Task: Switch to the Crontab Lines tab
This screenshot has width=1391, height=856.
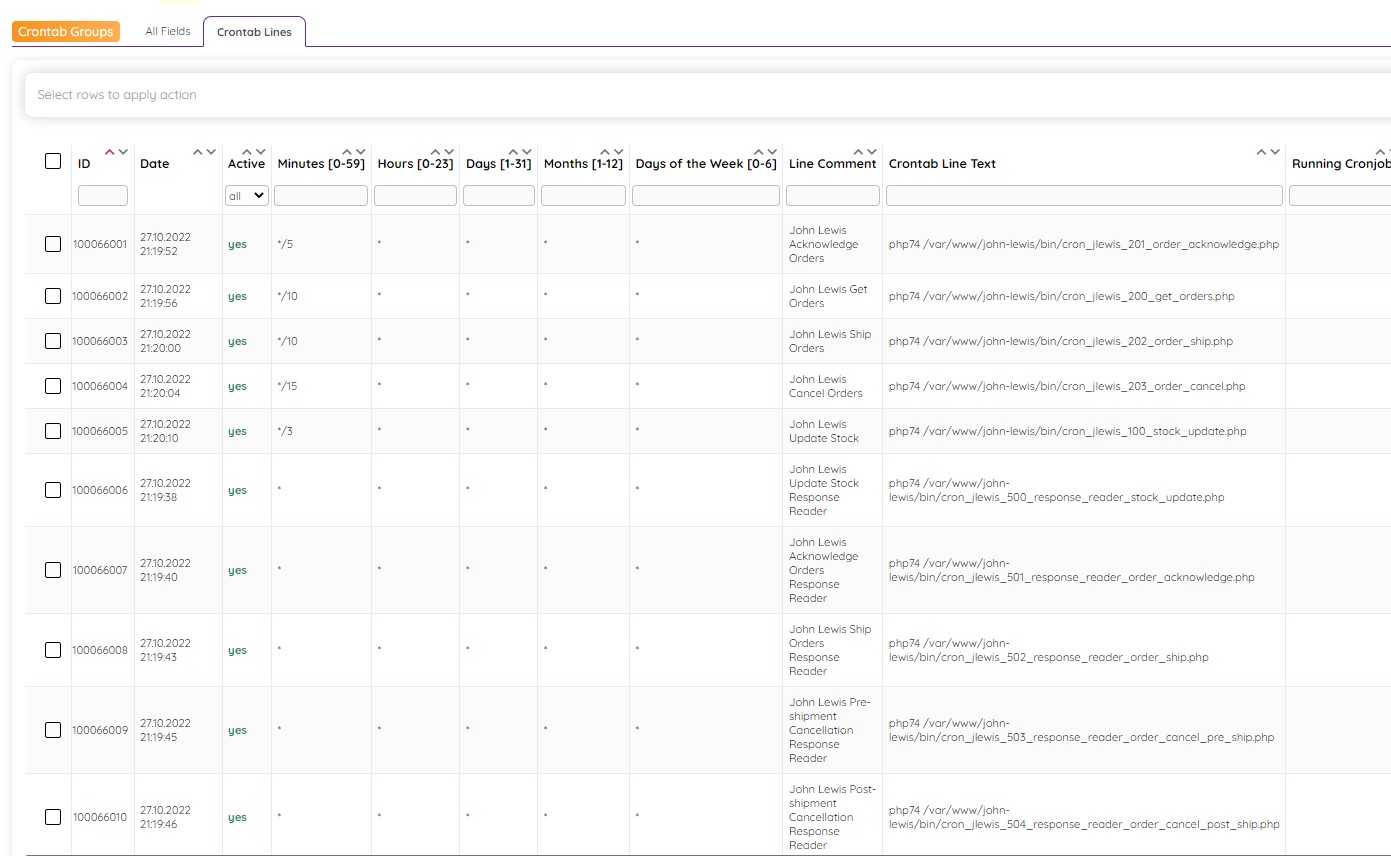Action: point(254,32)
